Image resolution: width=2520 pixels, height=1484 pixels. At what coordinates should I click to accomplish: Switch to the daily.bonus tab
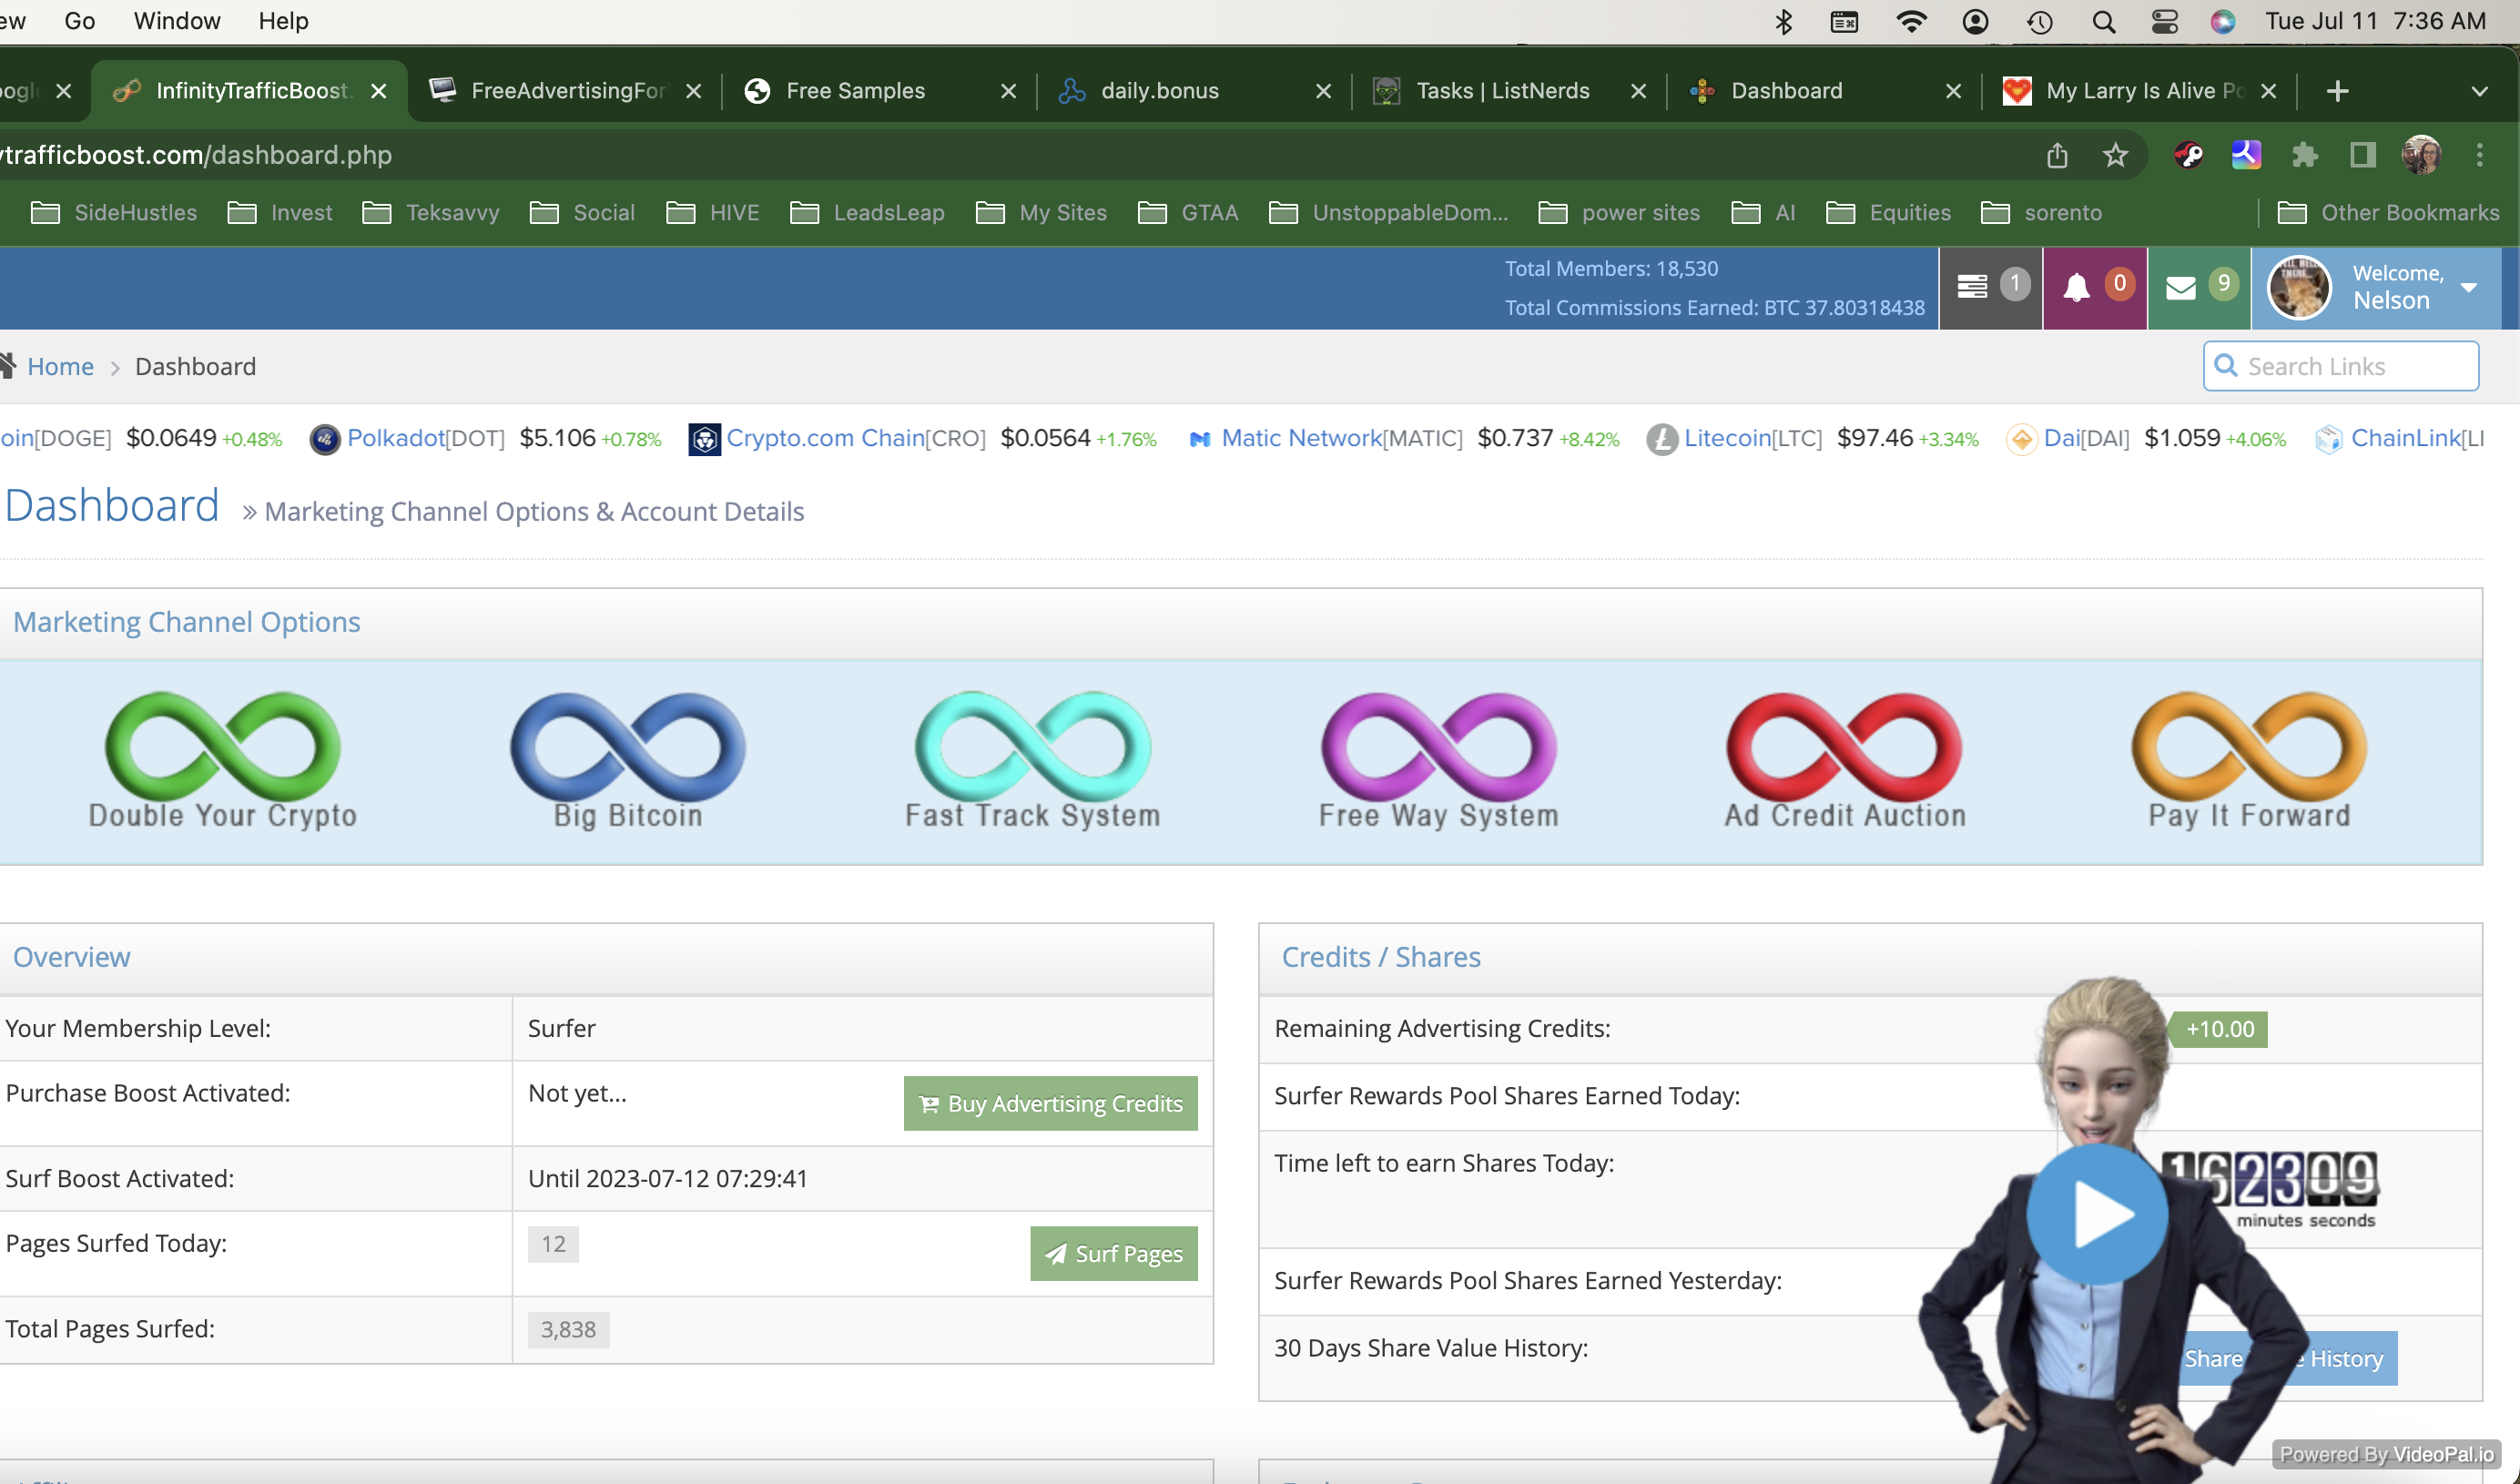point(1195,91)
